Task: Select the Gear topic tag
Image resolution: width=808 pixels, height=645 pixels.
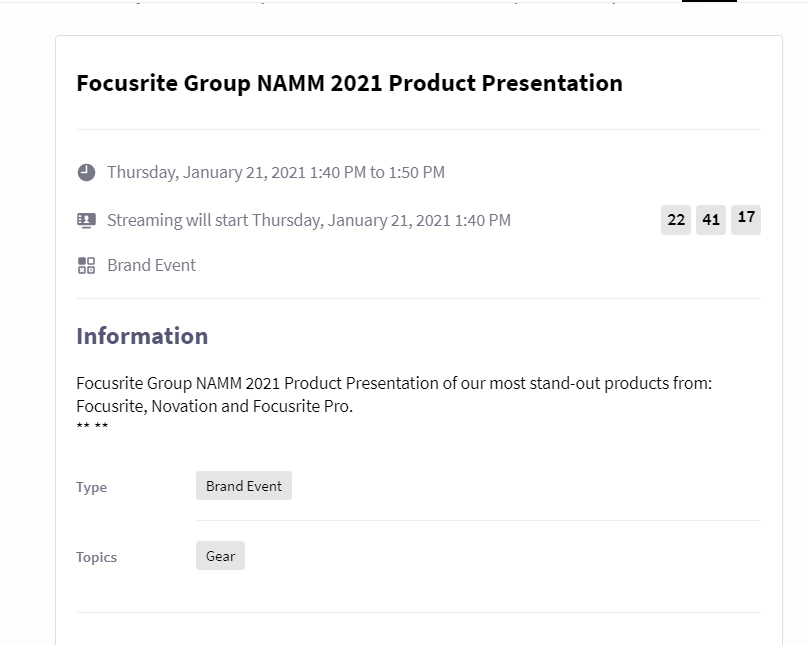Action: (220, 556)
